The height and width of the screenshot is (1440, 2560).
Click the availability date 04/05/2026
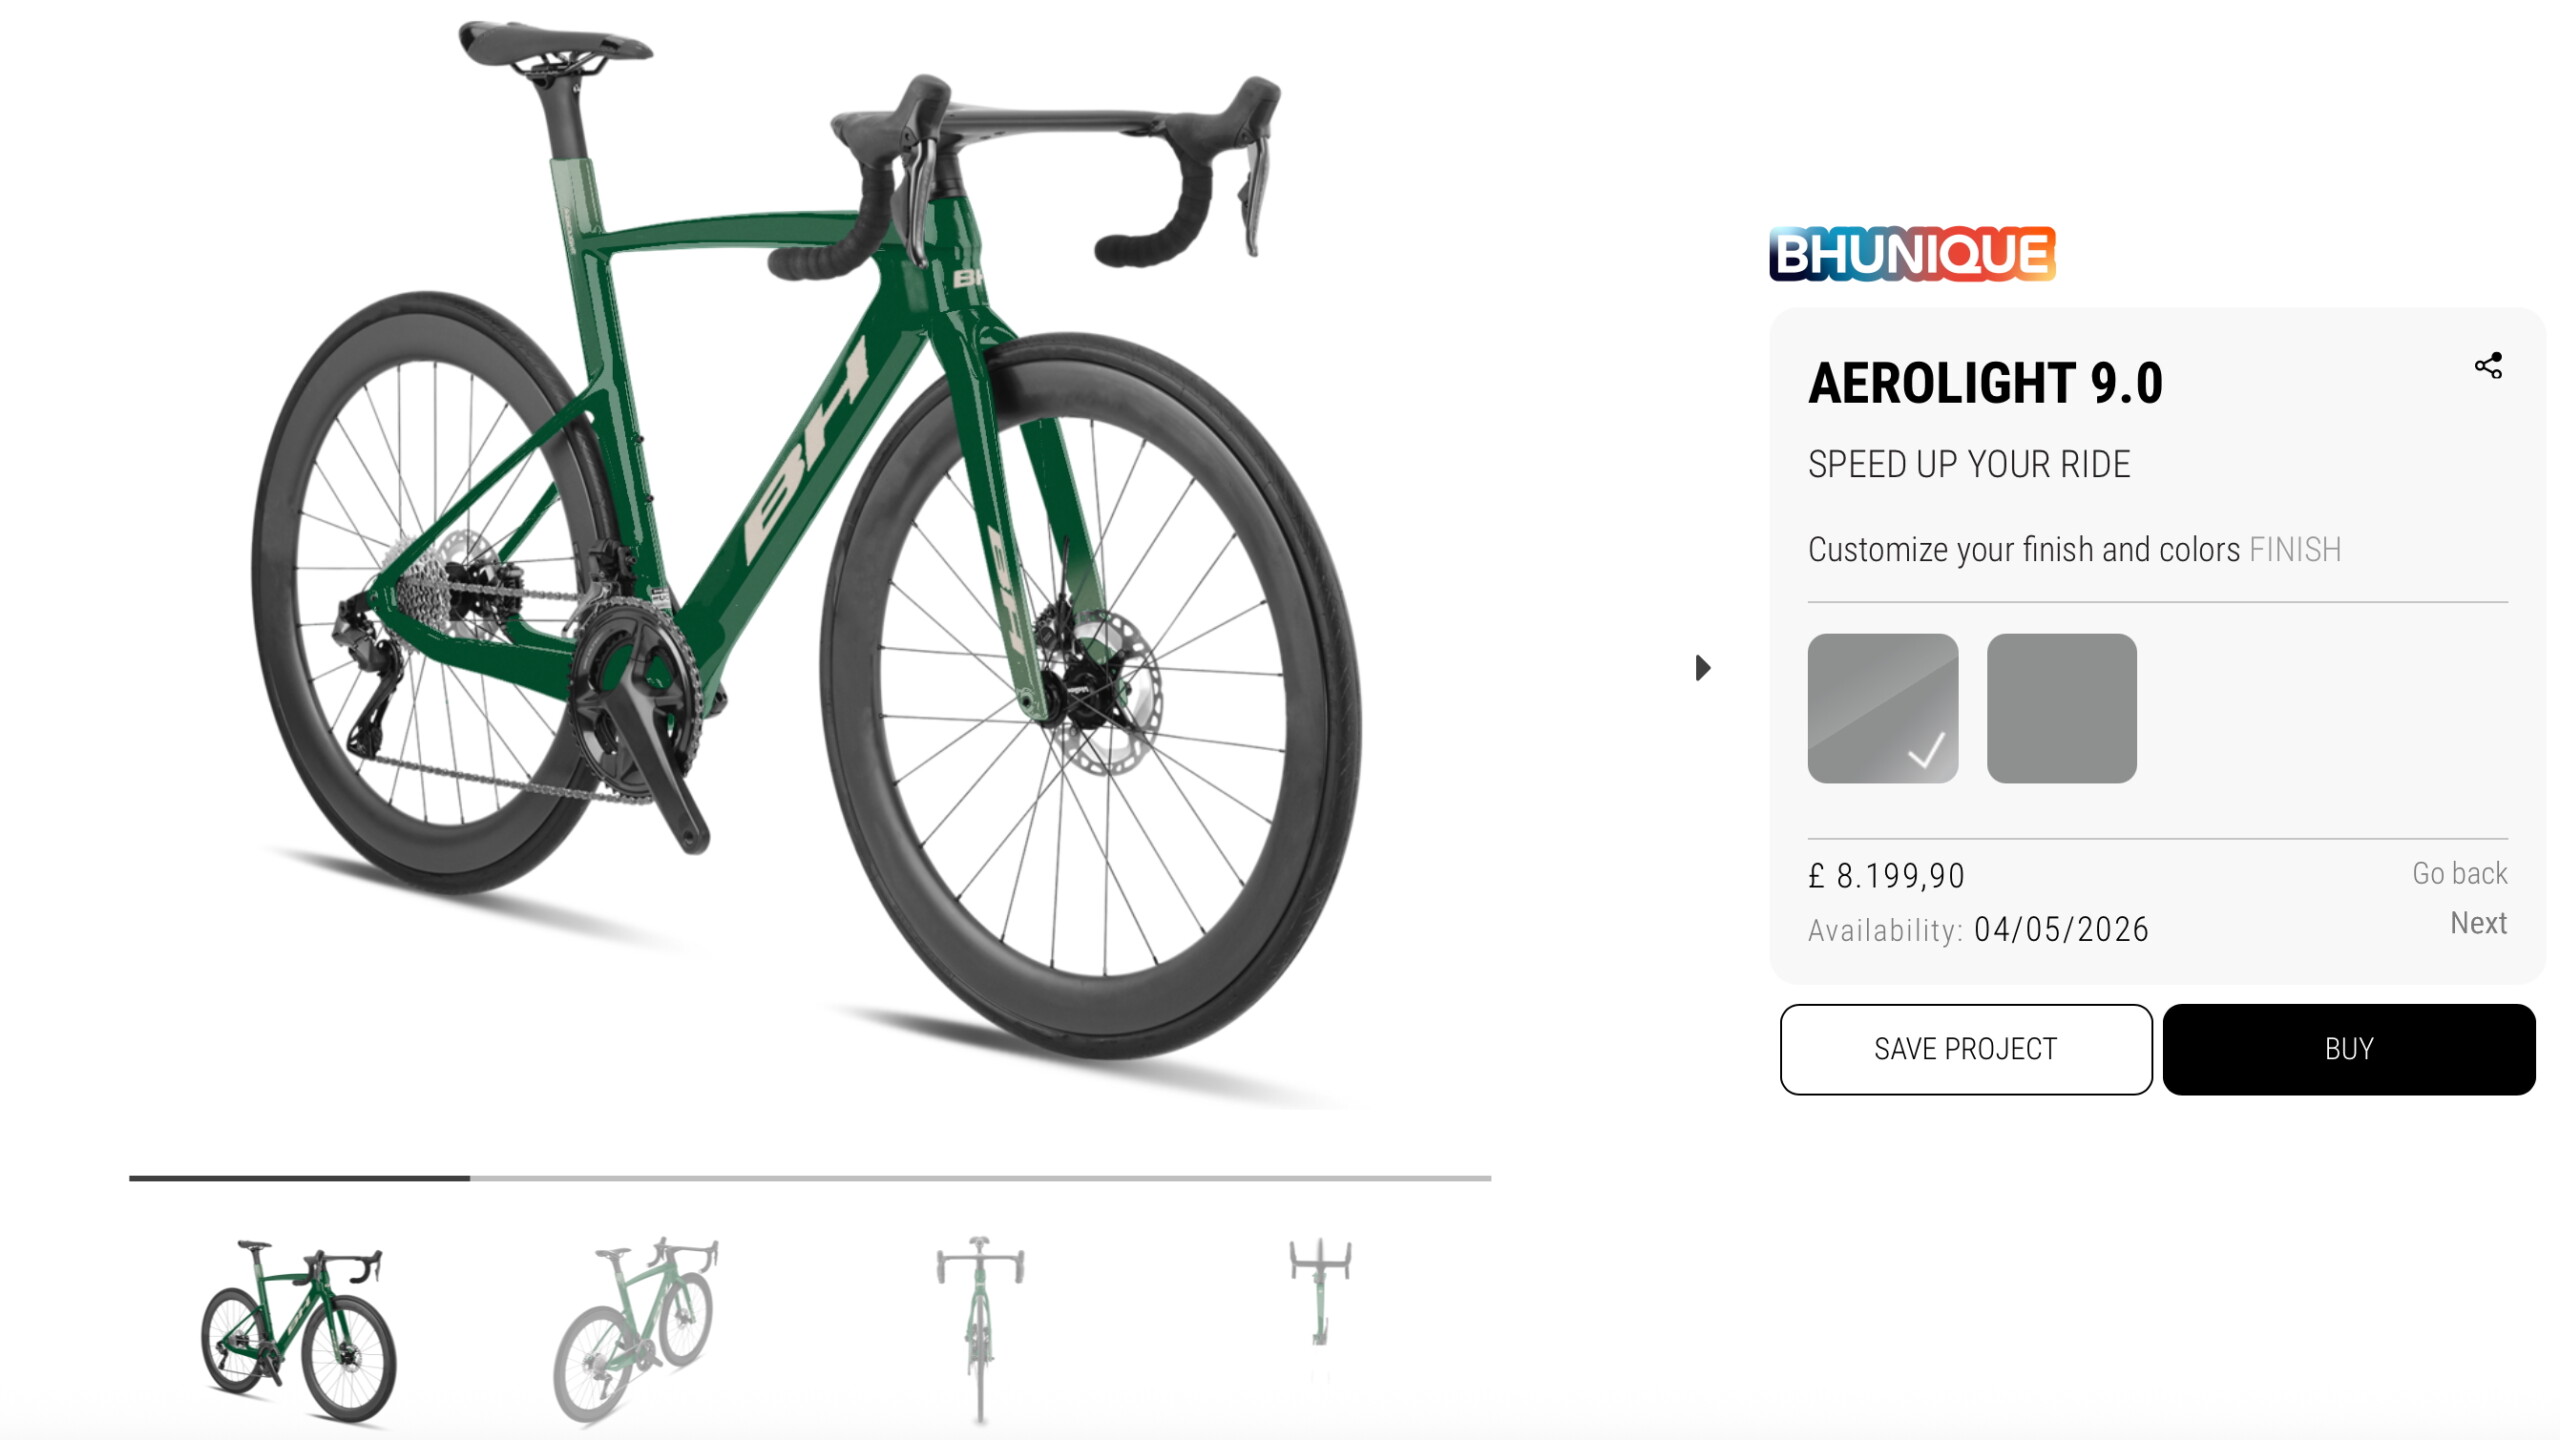(x=2061, y=929)
